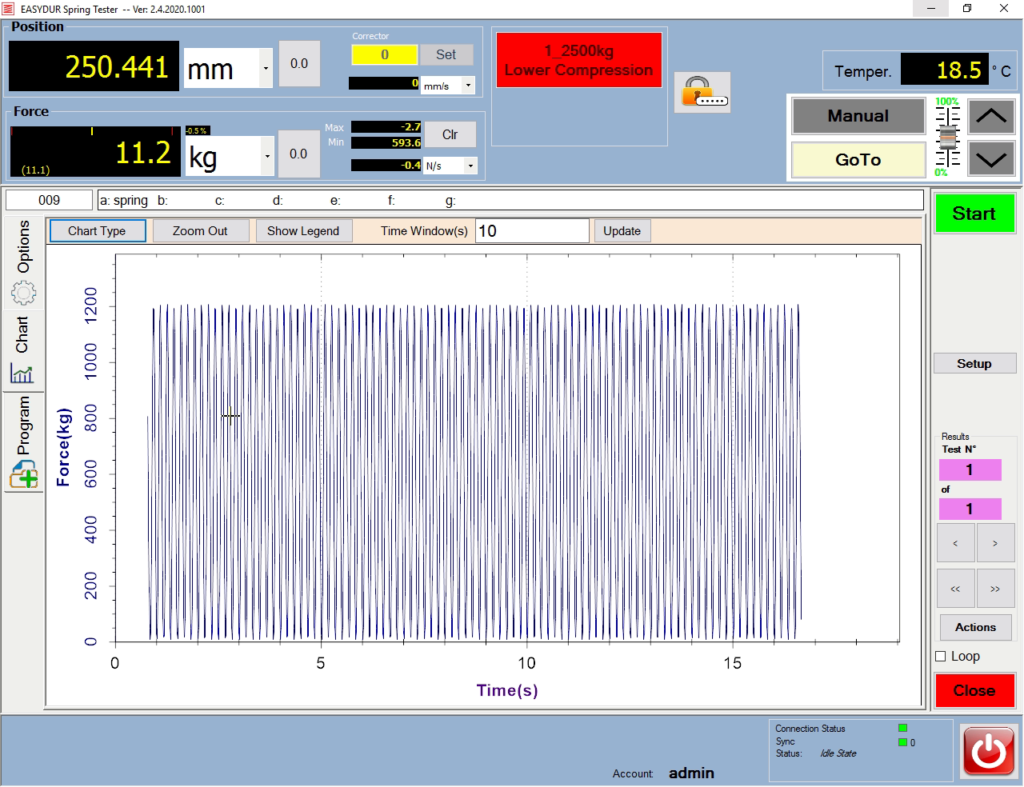
Task: Clear the force Max/Min with Clr
Action: click(450, 134)
